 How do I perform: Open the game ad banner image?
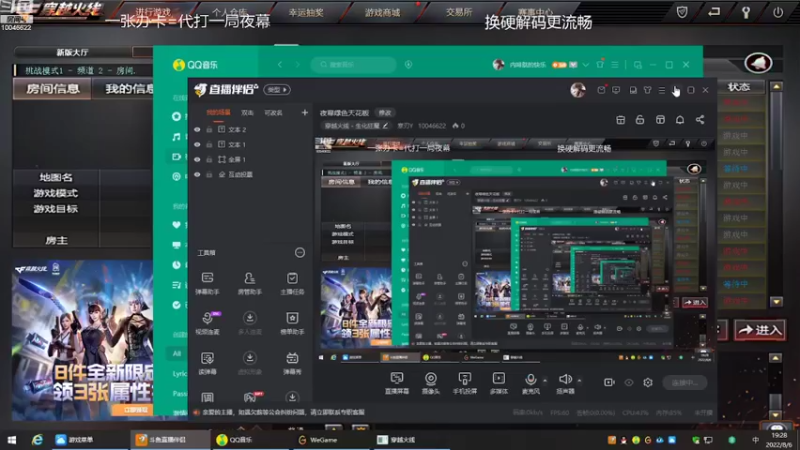click(x=83, y=340)
